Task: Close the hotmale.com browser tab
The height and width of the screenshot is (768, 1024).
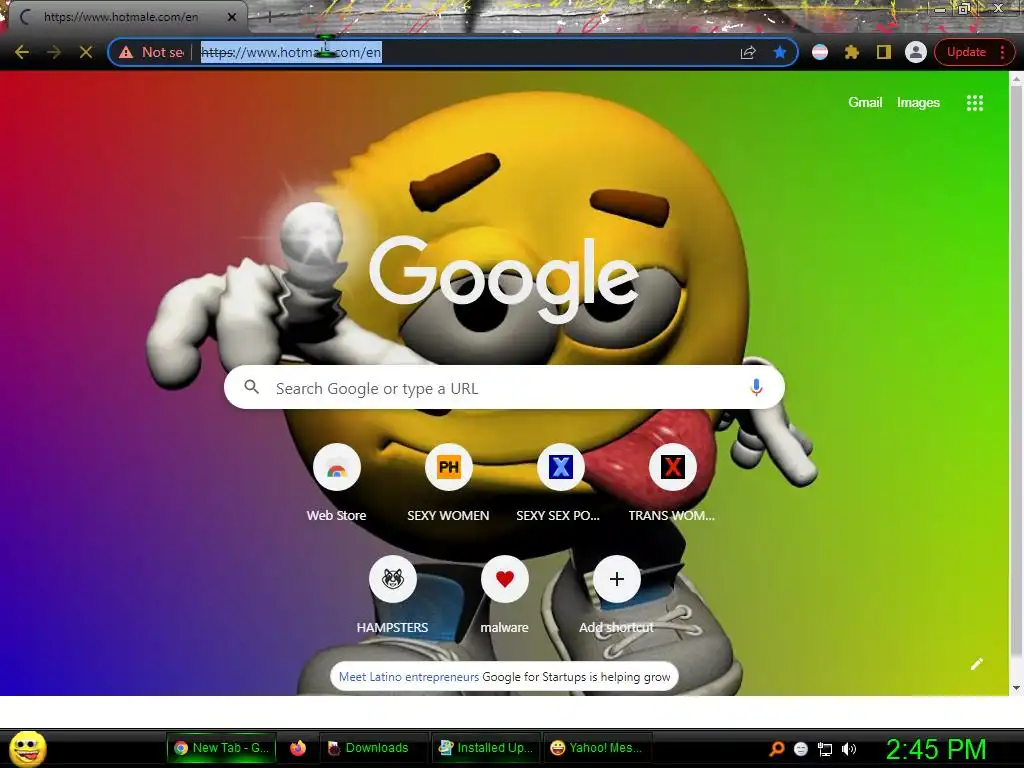Action: 232,17
